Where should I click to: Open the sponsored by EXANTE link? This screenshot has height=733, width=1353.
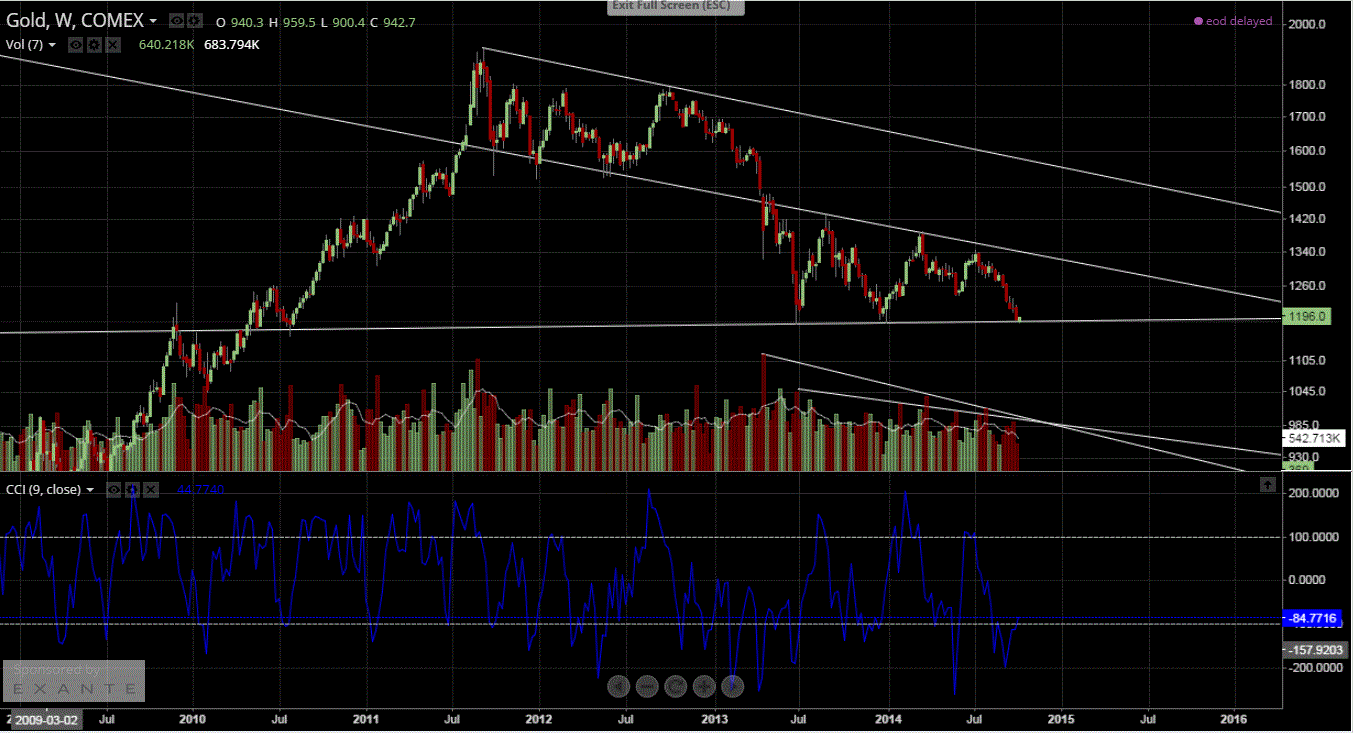[74, 680]
